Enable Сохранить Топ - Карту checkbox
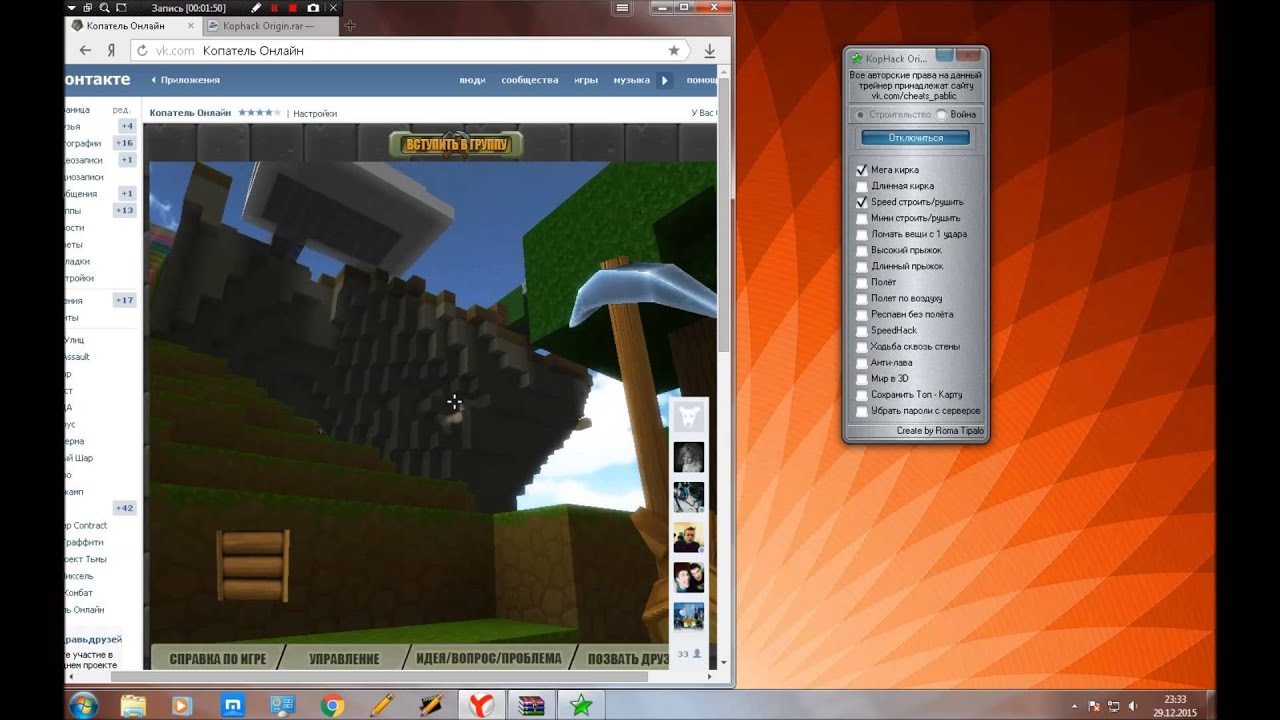 click(862, 395)
